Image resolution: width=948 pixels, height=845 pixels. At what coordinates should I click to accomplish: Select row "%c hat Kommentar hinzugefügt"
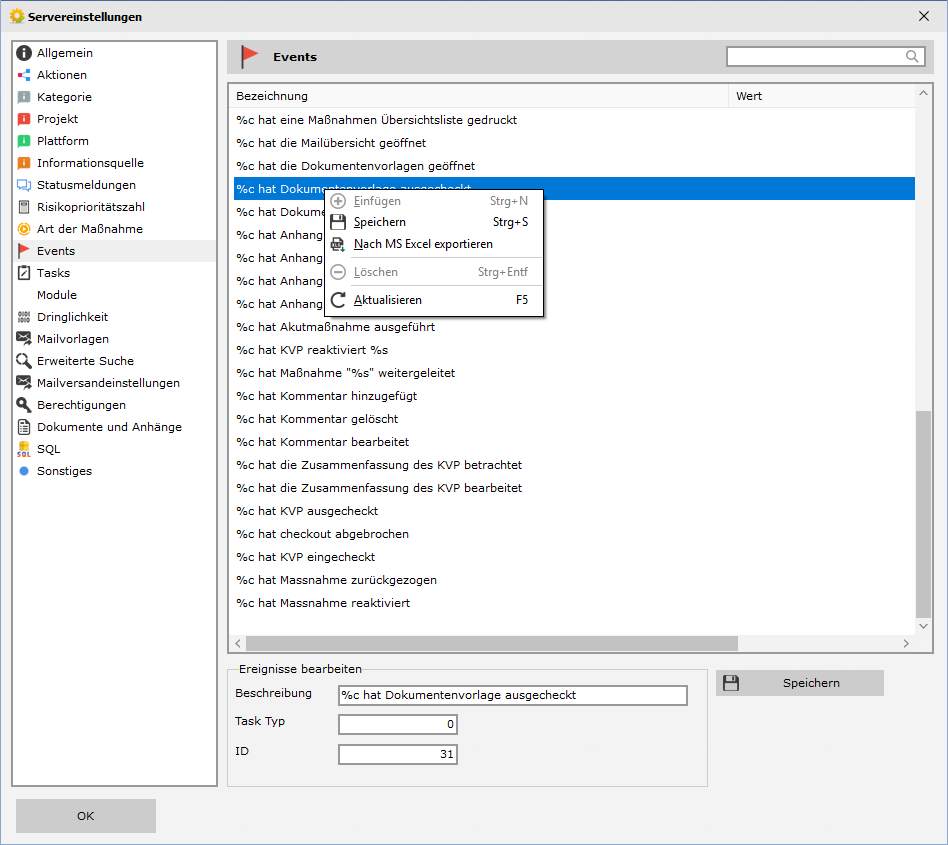574,396
